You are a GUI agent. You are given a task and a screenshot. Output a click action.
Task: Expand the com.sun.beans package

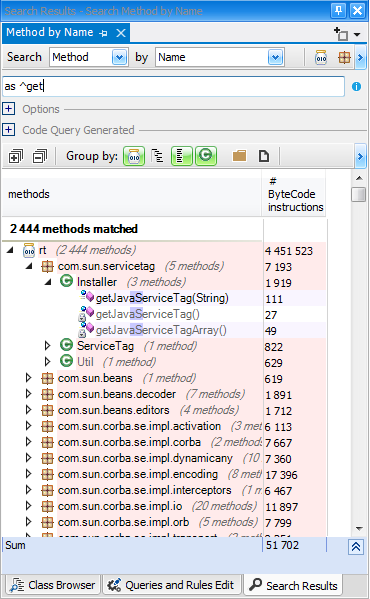(29, 378)
